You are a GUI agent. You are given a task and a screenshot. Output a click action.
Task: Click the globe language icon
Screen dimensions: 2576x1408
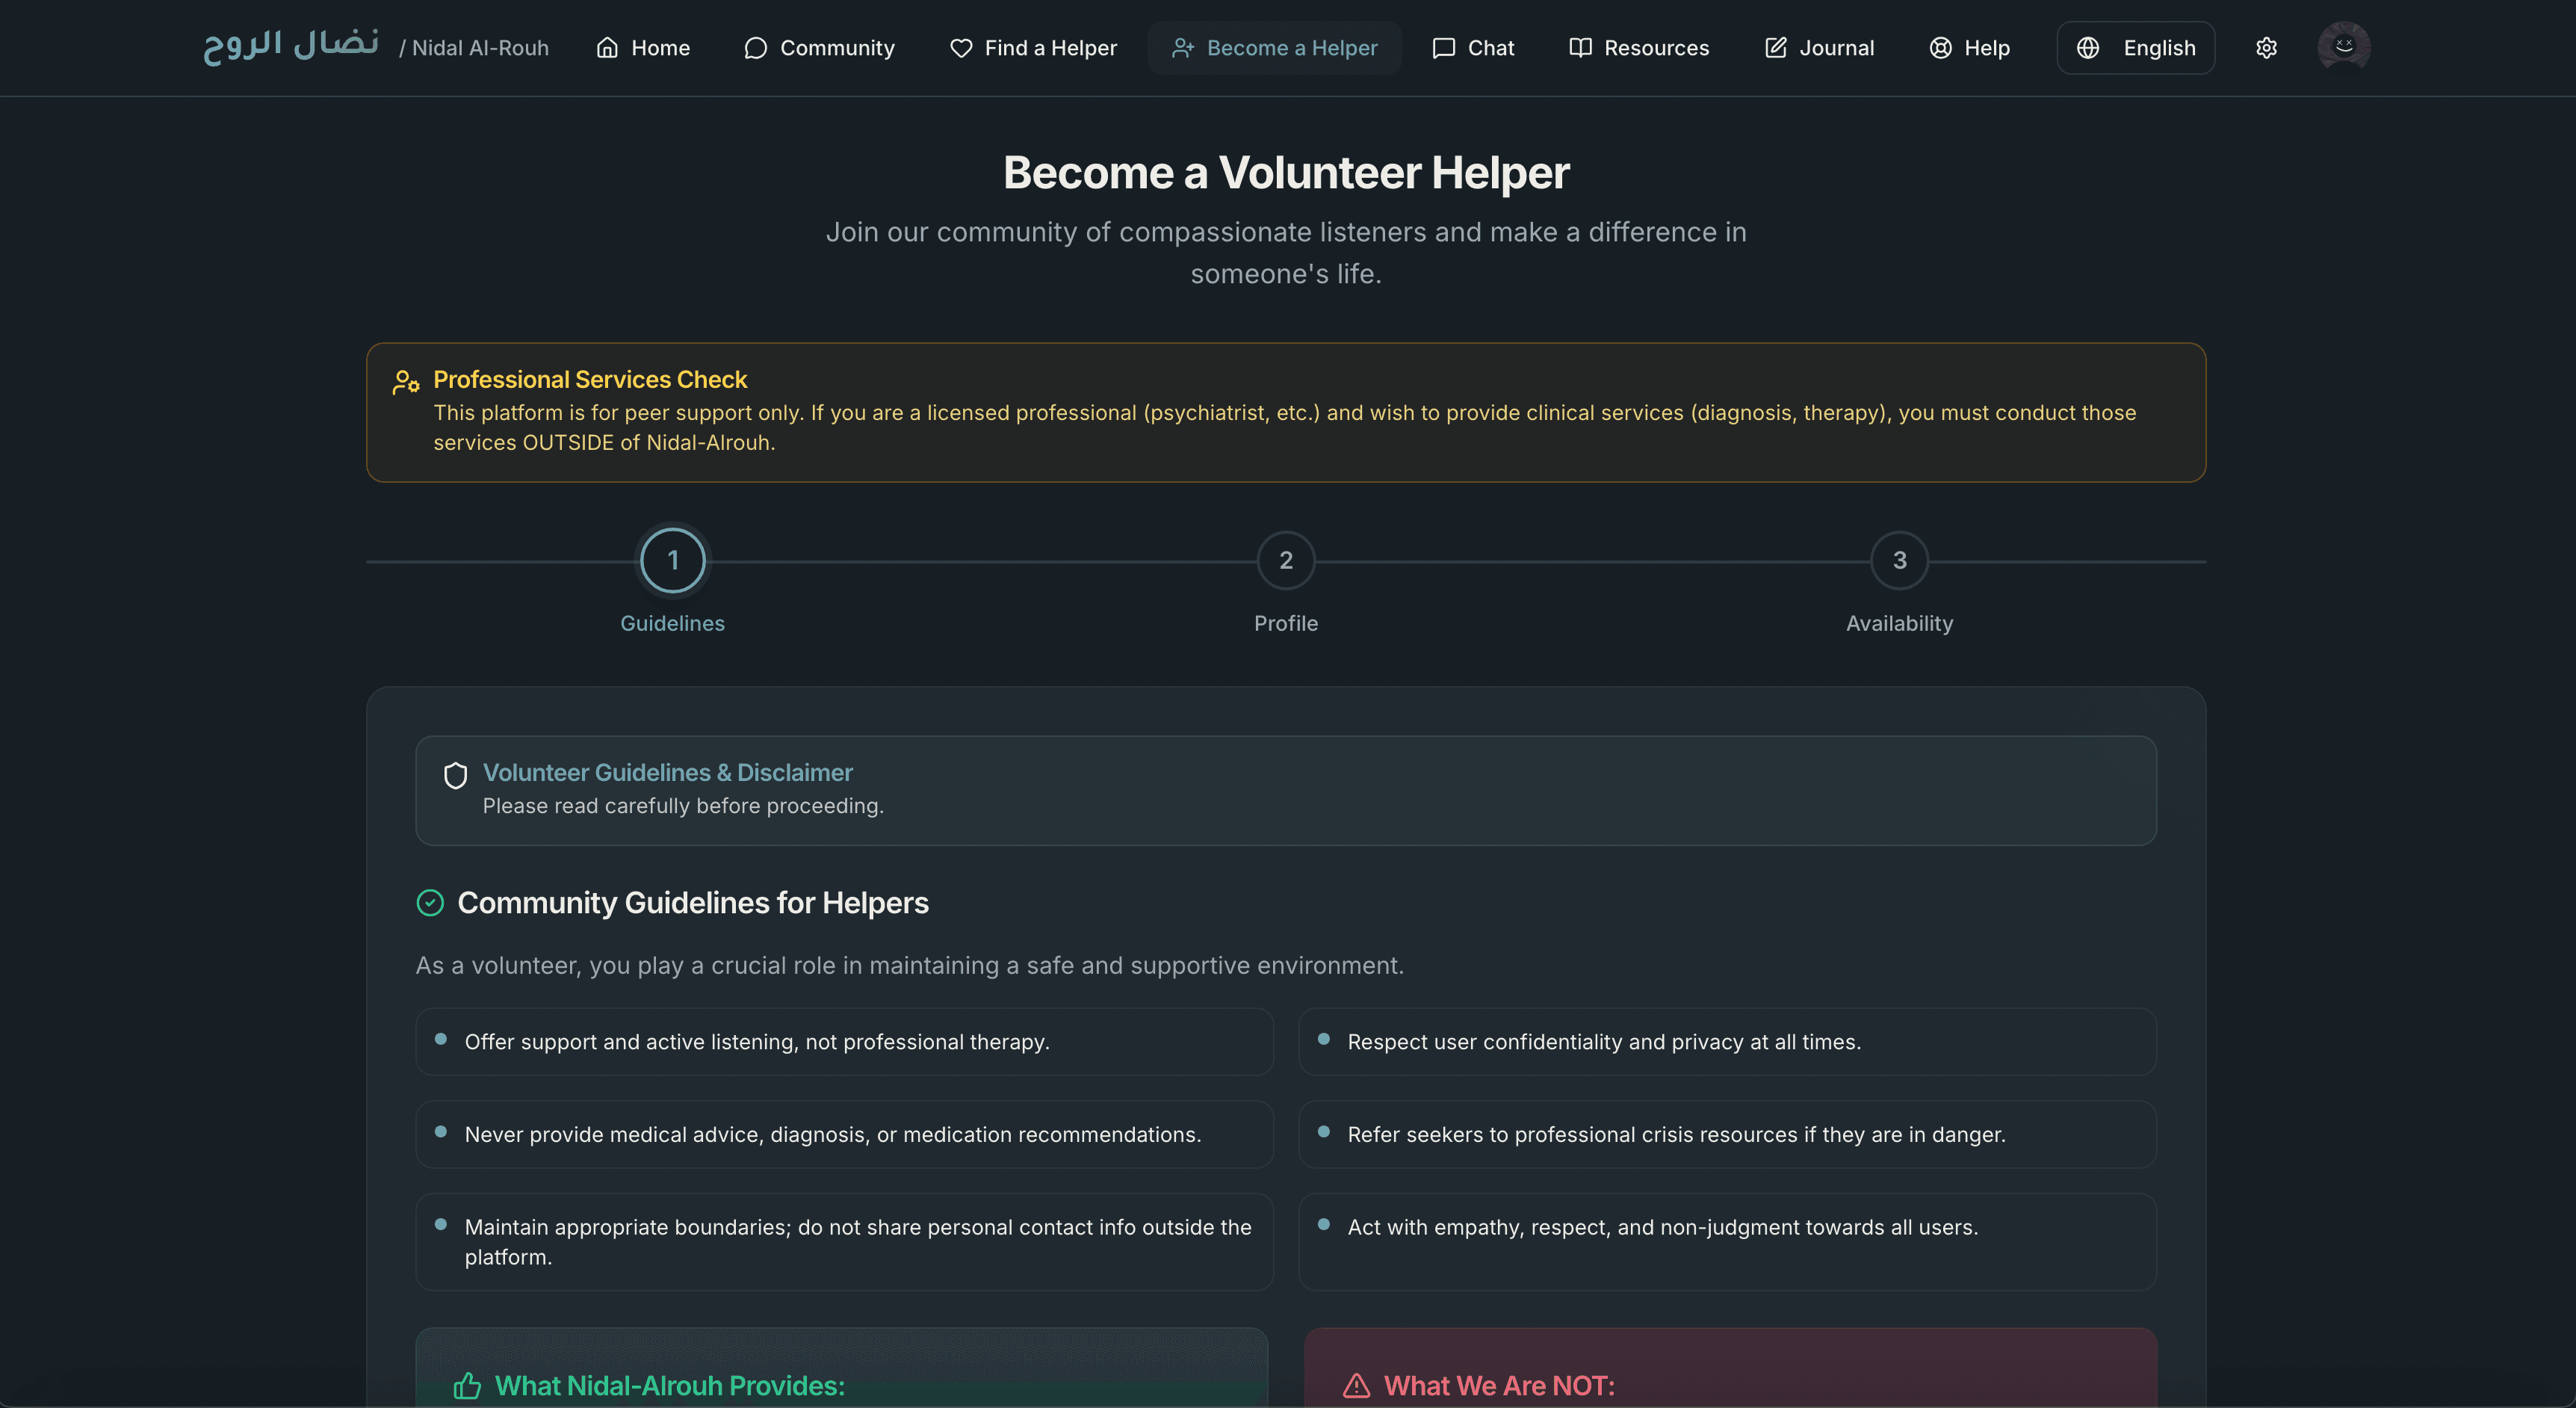click(2088, 48)
